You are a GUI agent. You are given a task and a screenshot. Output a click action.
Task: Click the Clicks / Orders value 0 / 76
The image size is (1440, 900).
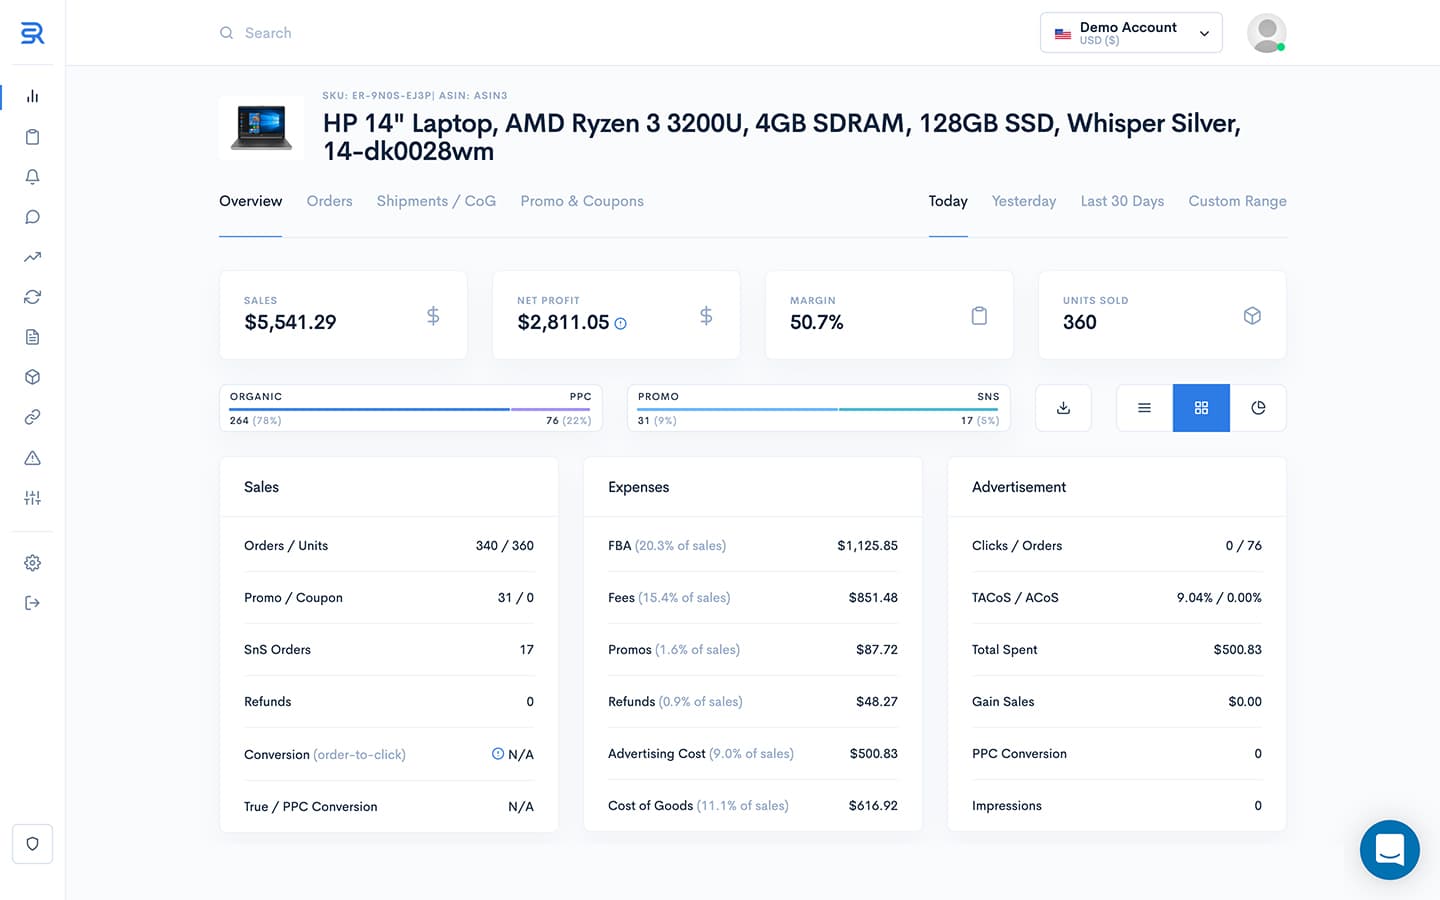click(x=1243, y=546)
